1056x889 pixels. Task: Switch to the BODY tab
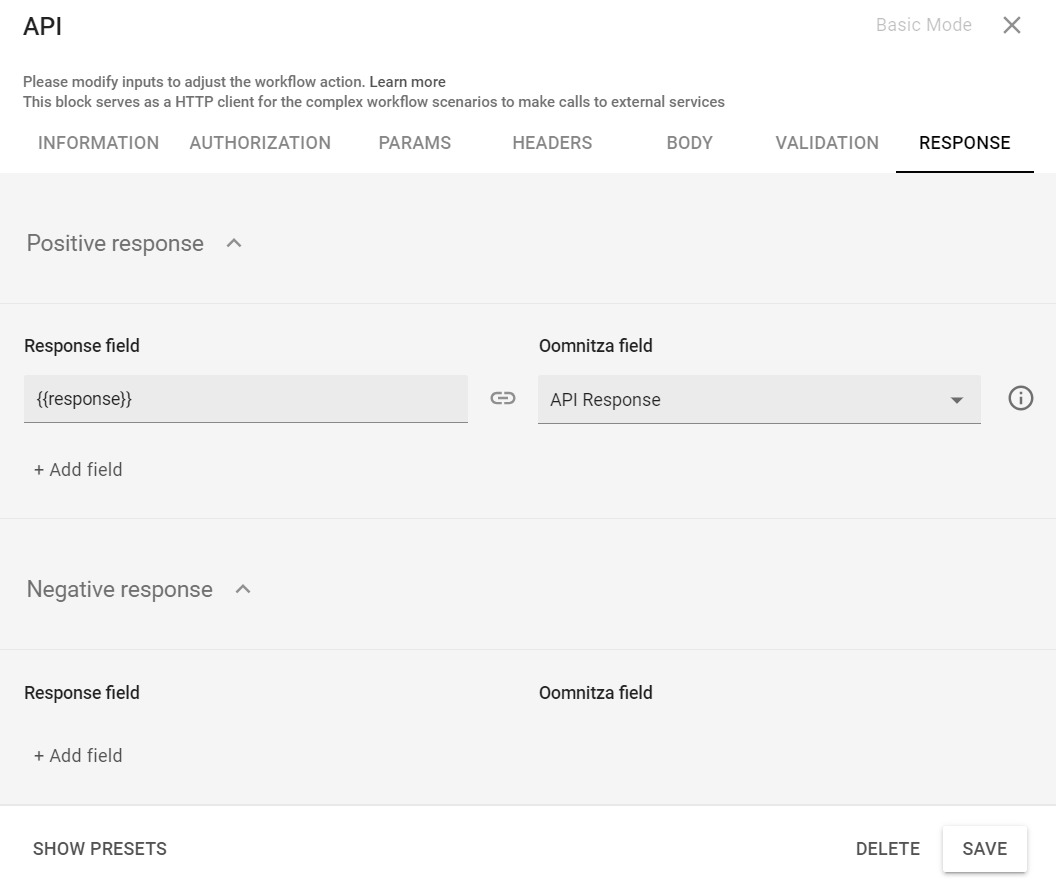(x=689, y=143)
